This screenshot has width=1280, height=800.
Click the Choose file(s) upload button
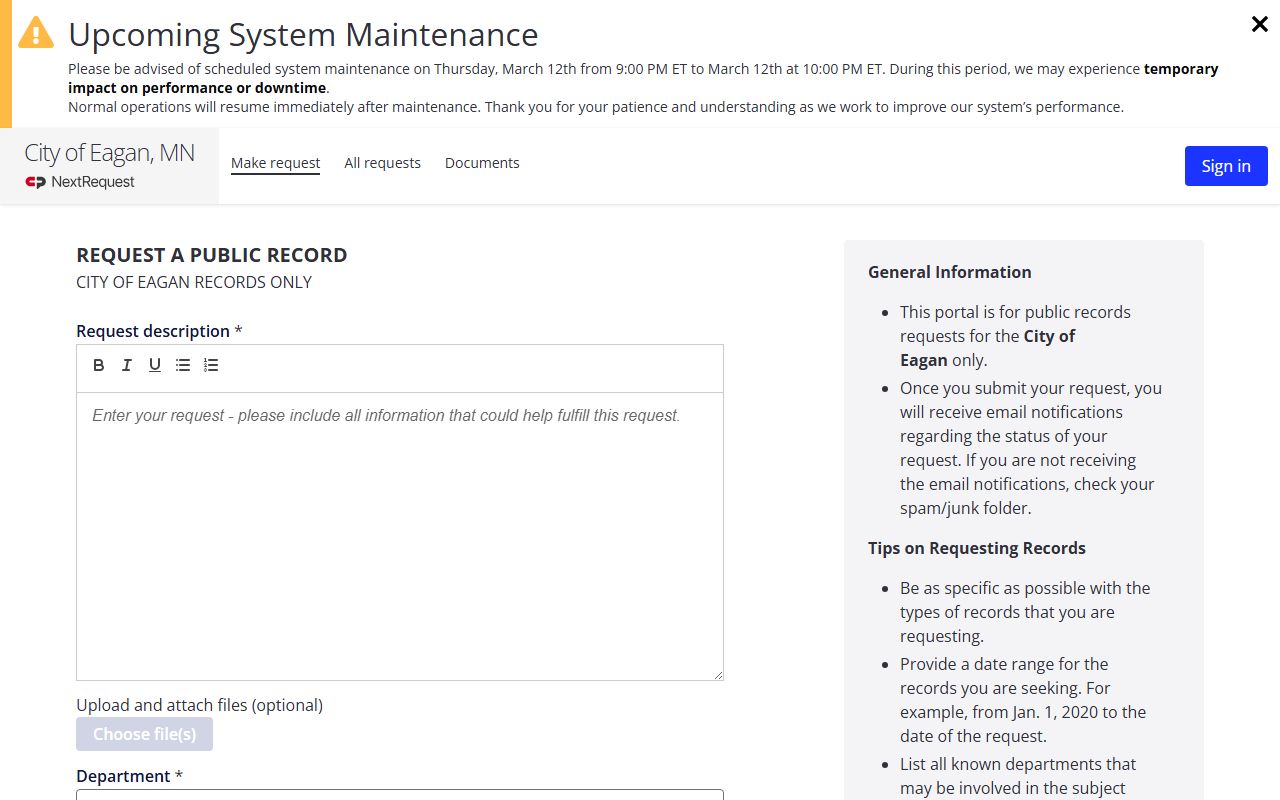coord(144,734)
